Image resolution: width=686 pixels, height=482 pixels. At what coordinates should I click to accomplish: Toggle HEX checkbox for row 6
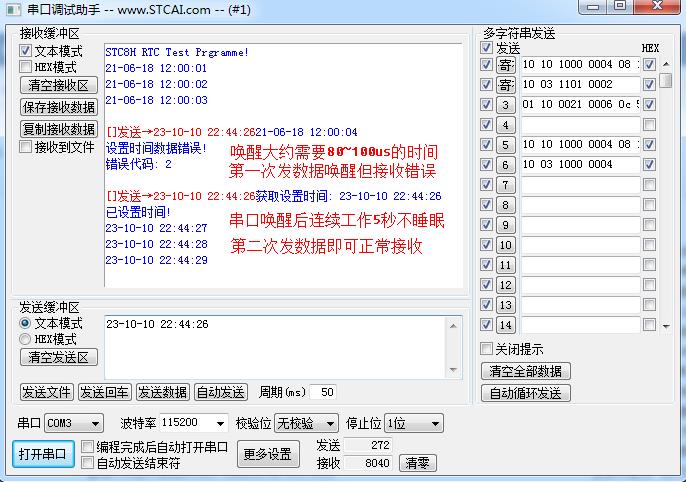click(649, 164)
